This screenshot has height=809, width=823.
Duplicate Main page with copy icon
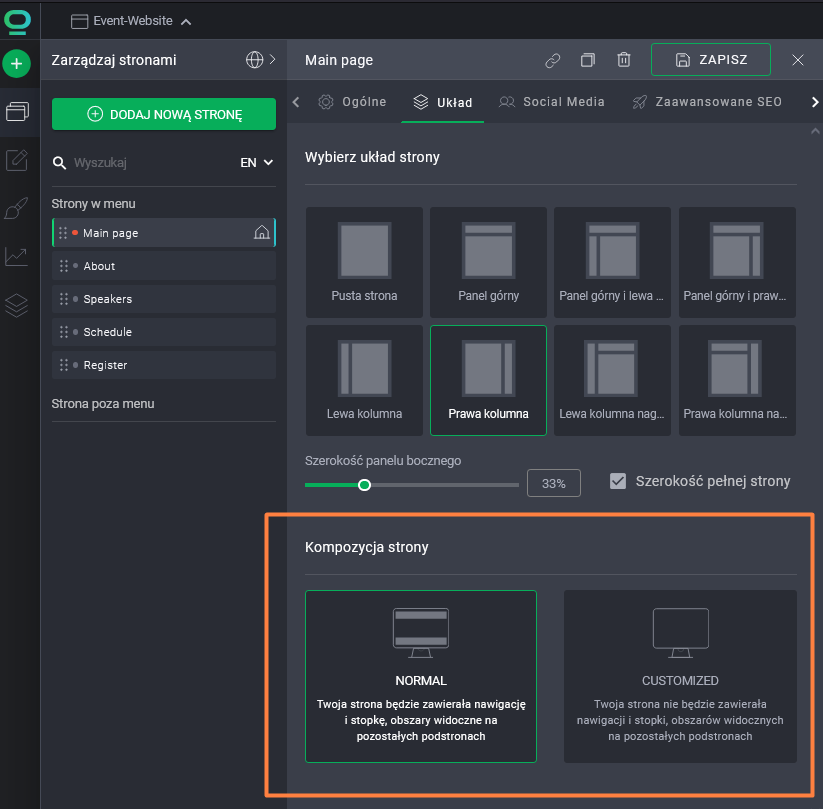tap(588, 60)
